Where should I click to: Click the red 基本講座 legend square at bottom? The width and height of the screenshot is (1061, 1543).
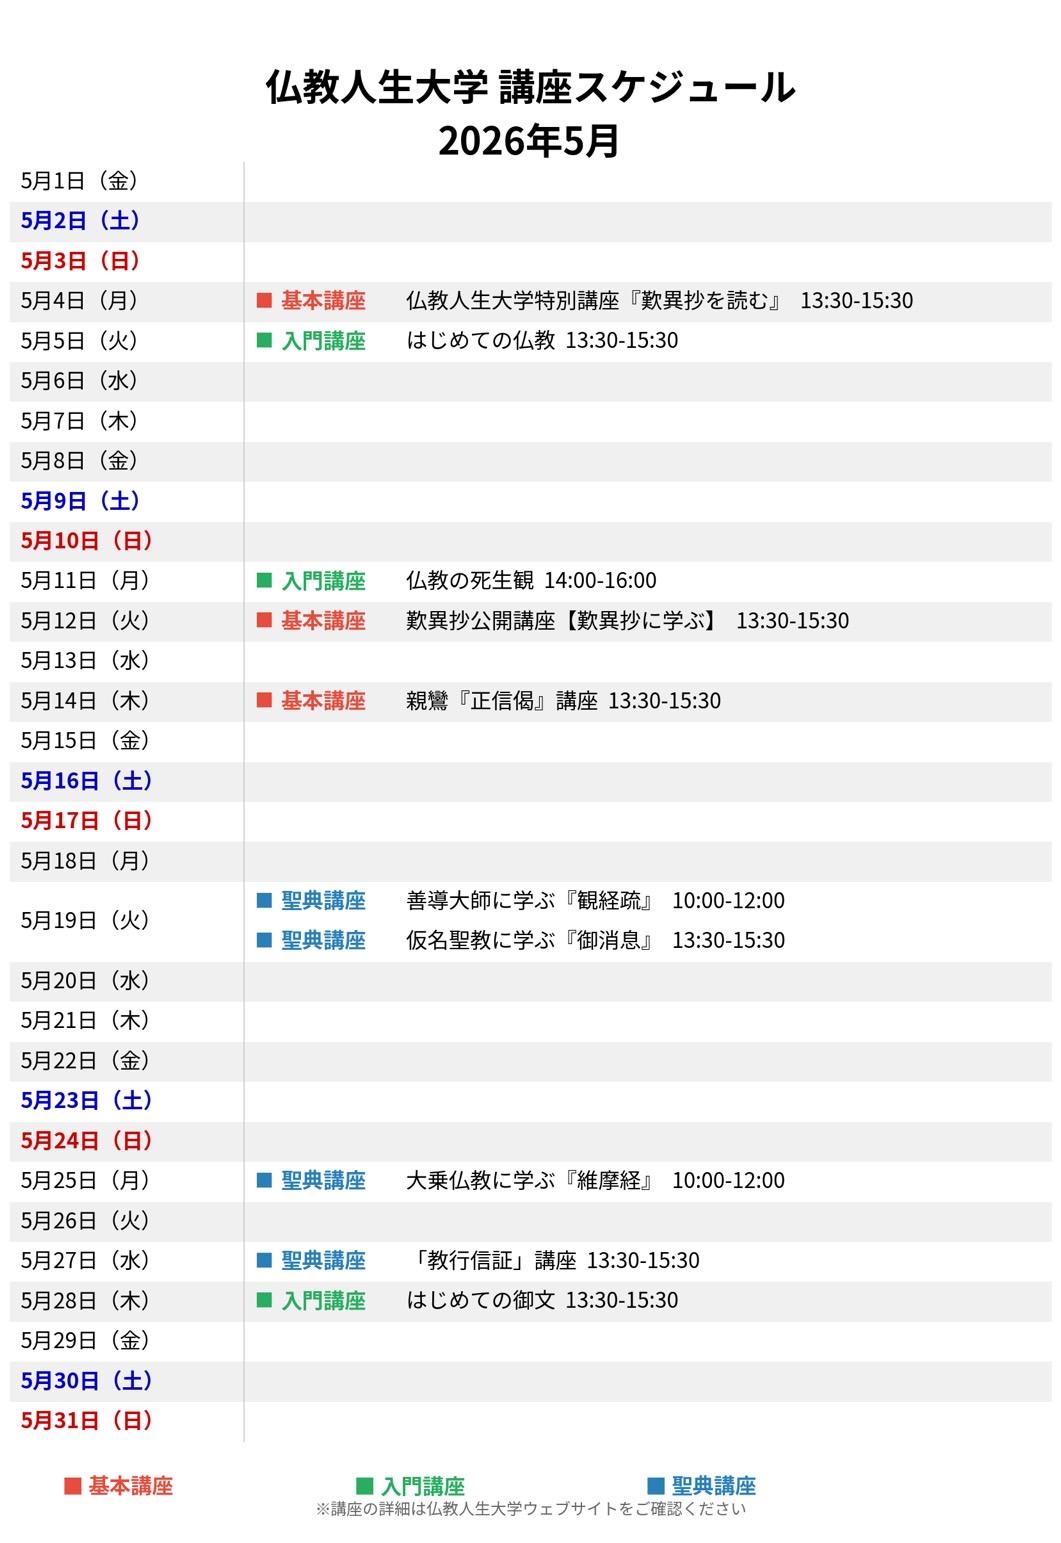coord(72,1487)
